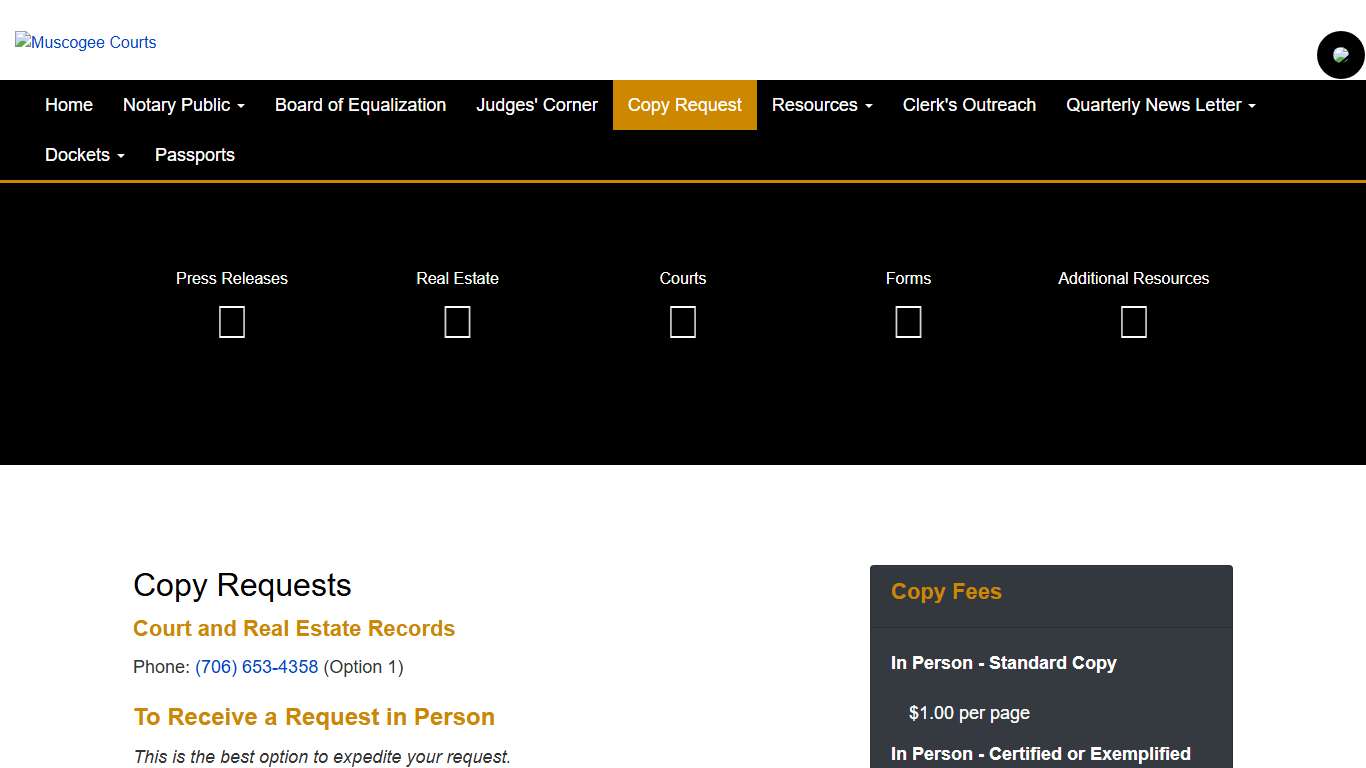
Task: Go to the Home page
Action: (x=69, y=105)
